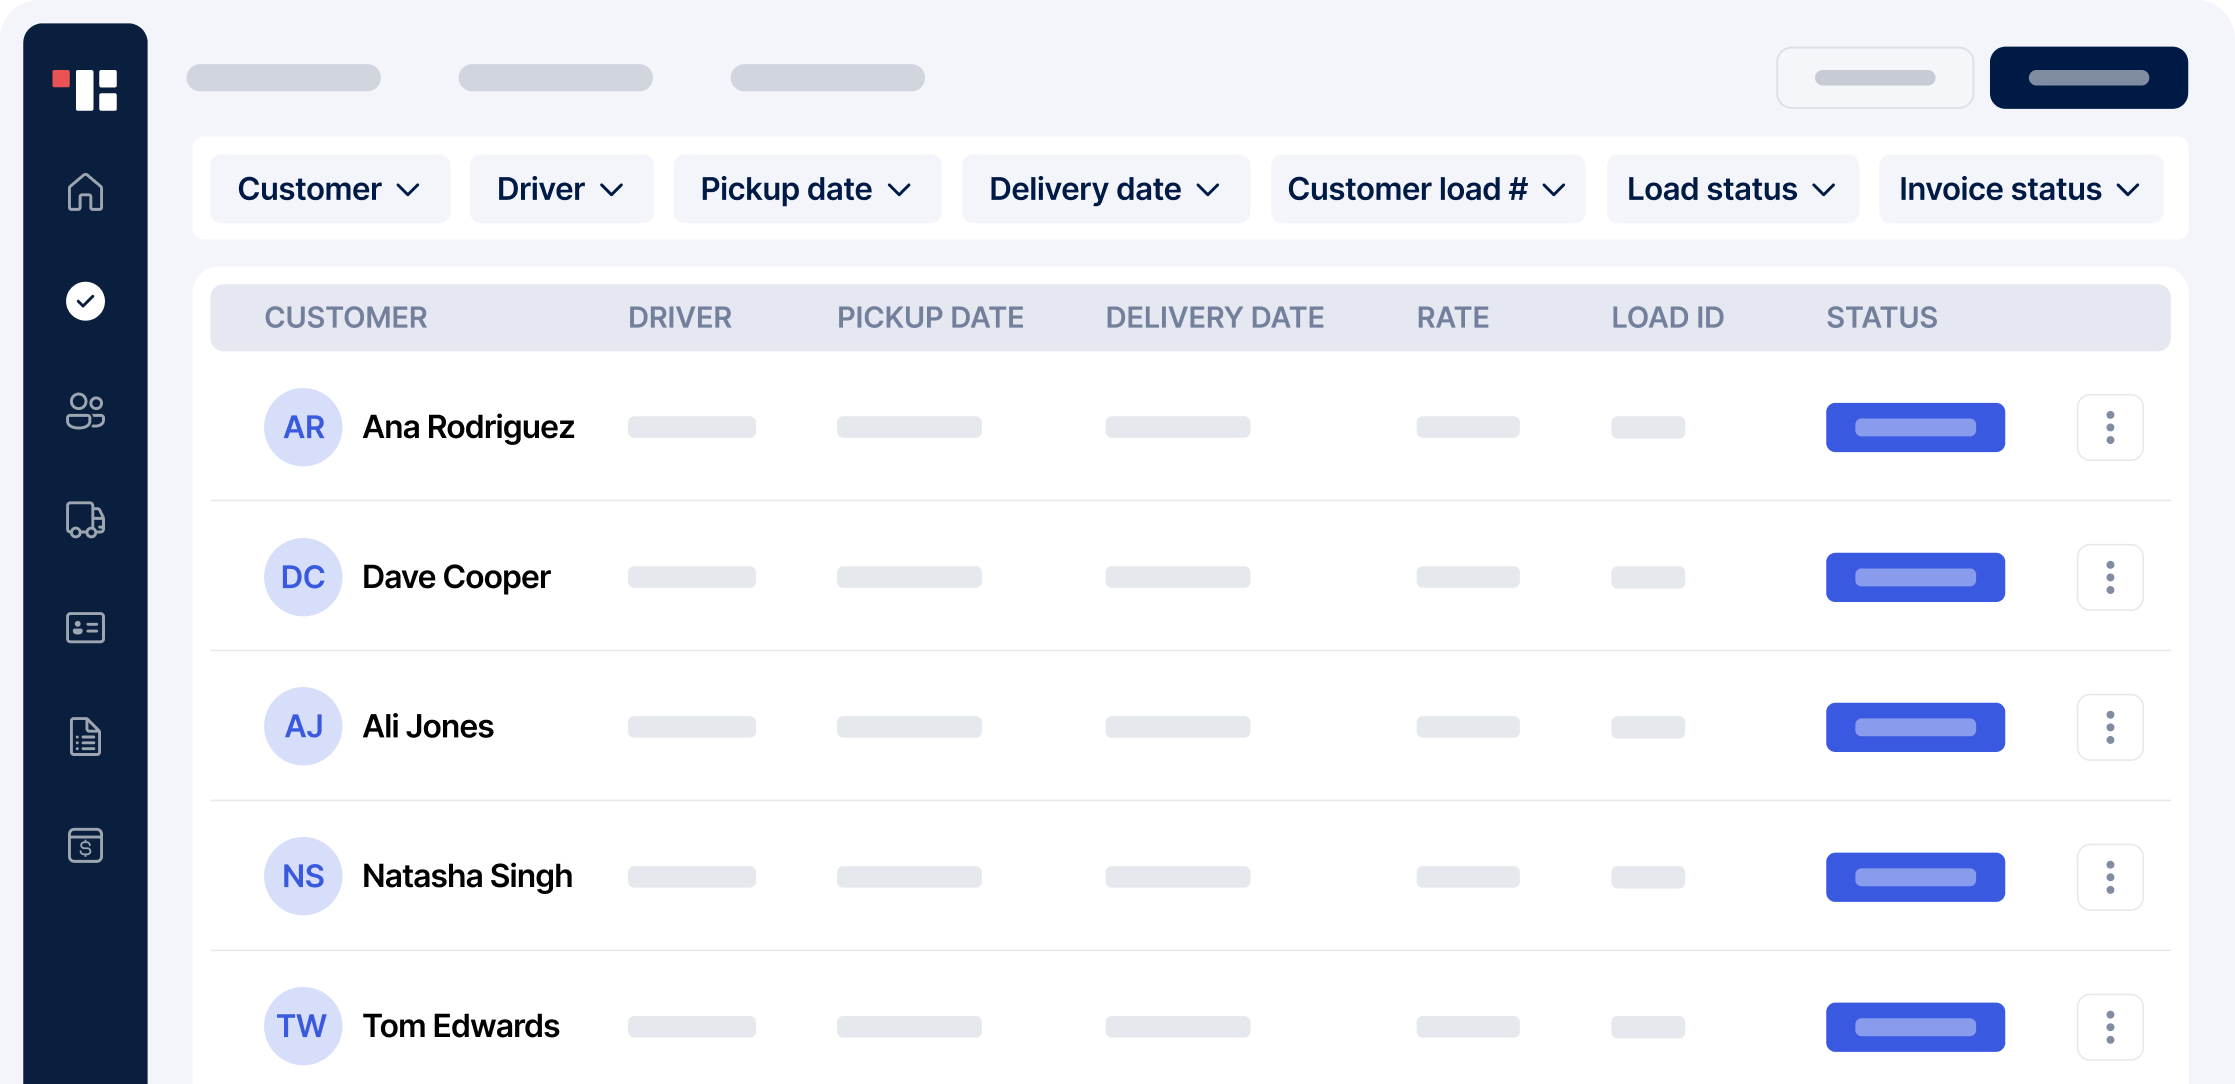Open the Load status filter
Image resolution: width=2235 pixels, height=1084 pixels.
click(x=1733, y=188)
